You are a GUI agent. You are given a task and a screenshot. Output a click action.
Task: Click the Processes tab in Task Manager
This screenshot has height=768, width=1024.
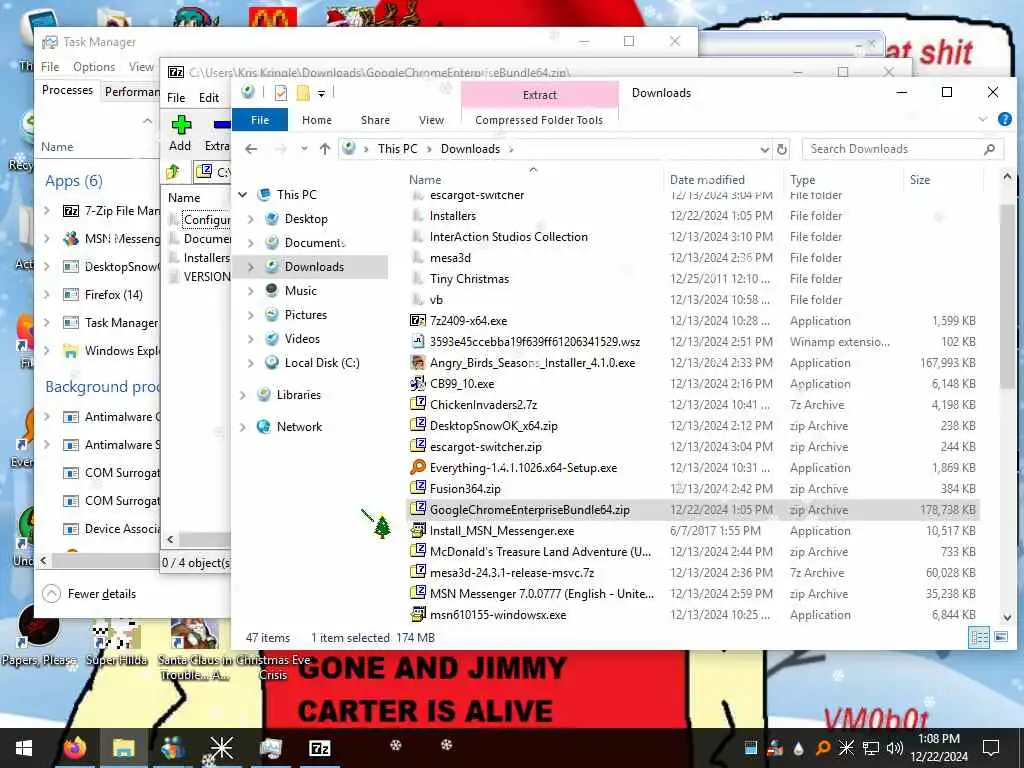click(x=67, y=90)
